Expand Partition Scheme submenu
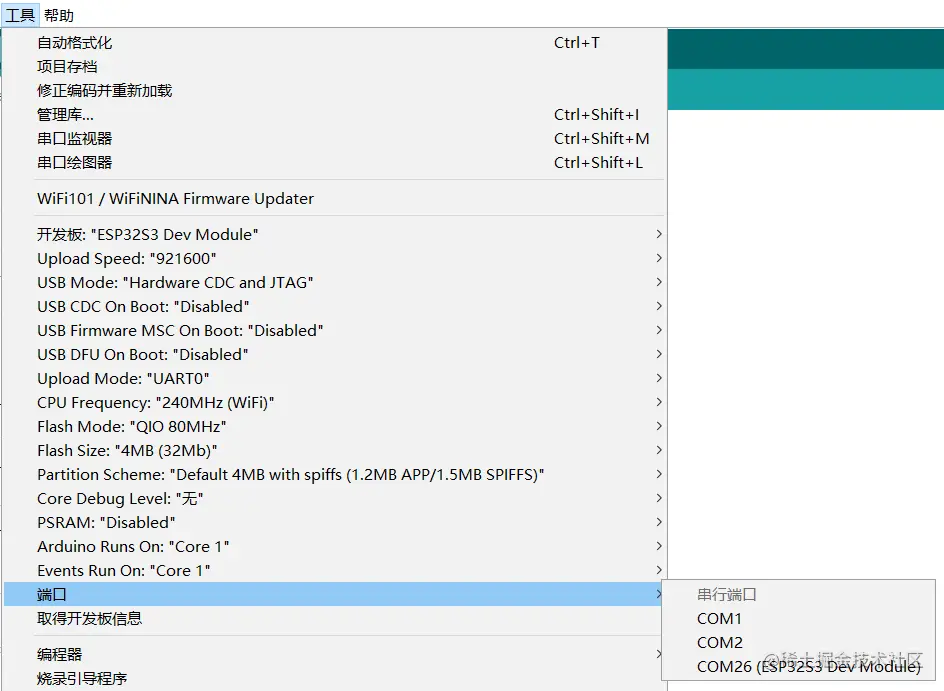This screenshot has height=691, width=944. (335, 475)
